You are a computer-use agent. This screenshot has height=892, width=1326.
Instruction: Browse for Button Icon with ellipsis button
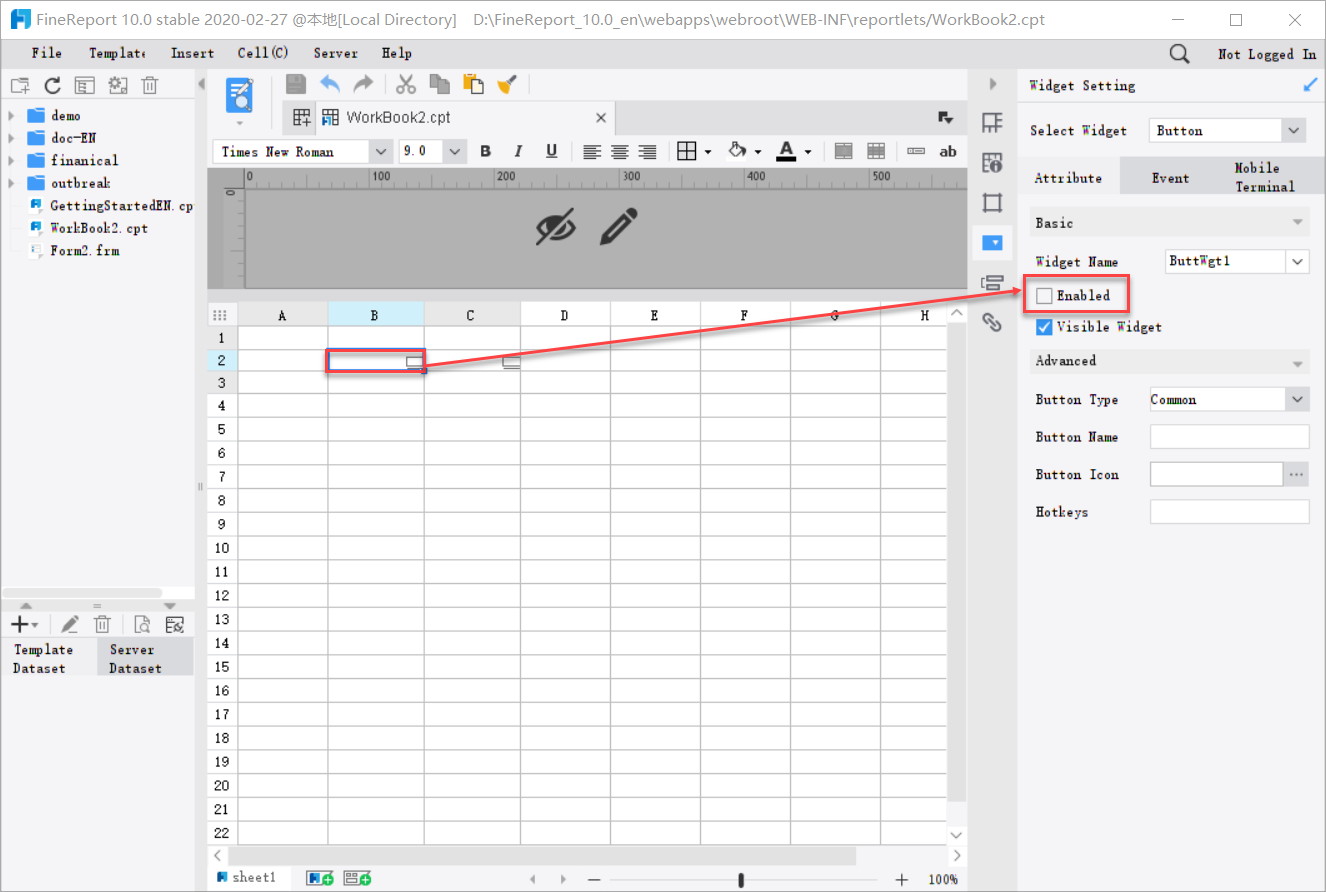(x=1297, y=474)
